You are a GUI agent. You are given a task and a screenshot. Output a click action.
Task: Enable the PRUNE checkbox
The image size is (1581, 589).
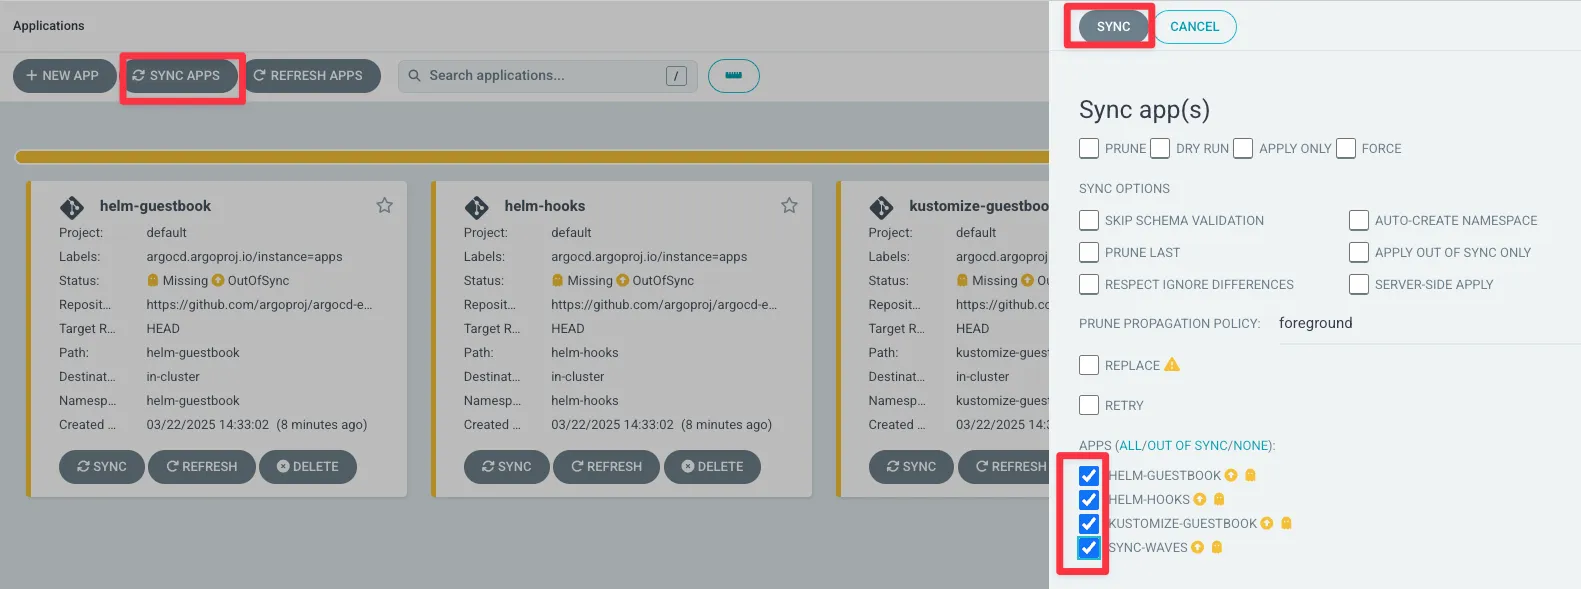pos(1089,148)
